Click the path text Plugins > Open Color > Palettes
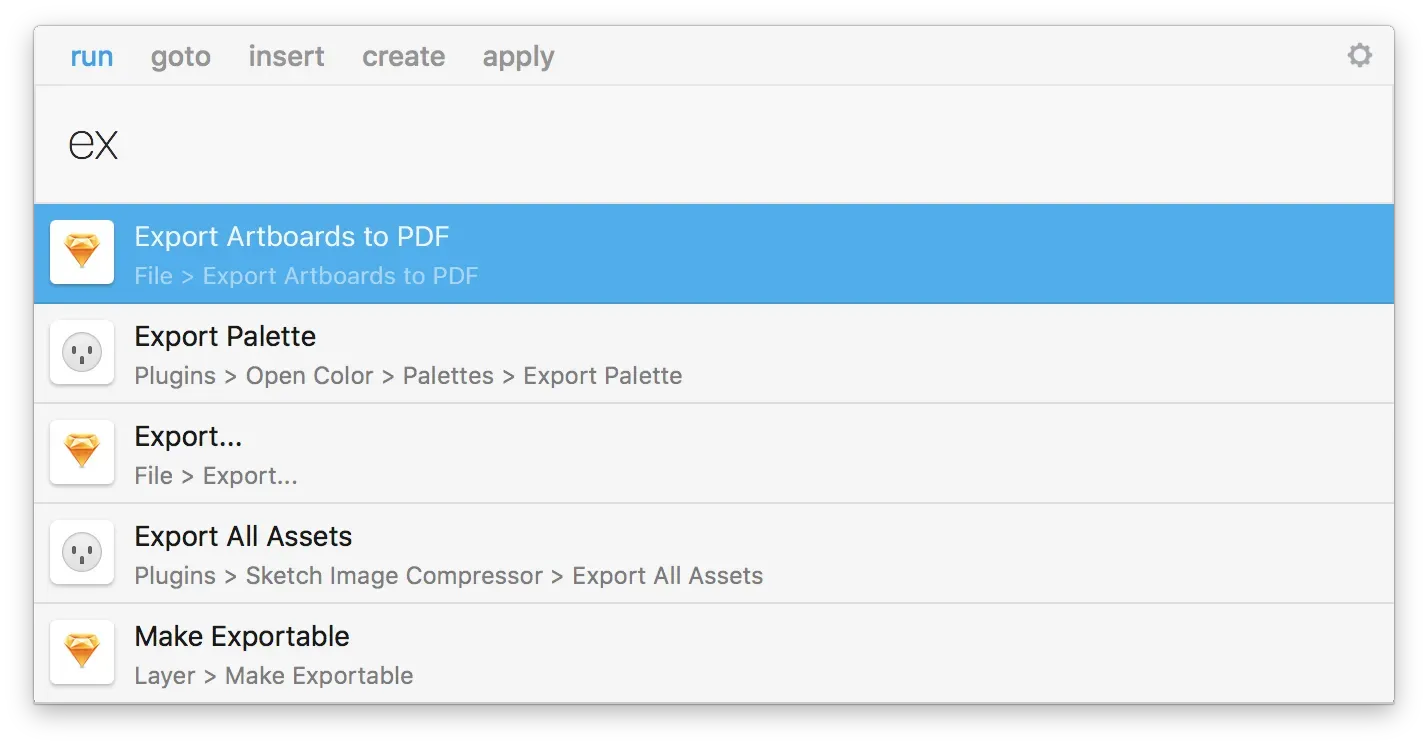This screenshot has width=1428, height=746. click(x=314, y=376)
